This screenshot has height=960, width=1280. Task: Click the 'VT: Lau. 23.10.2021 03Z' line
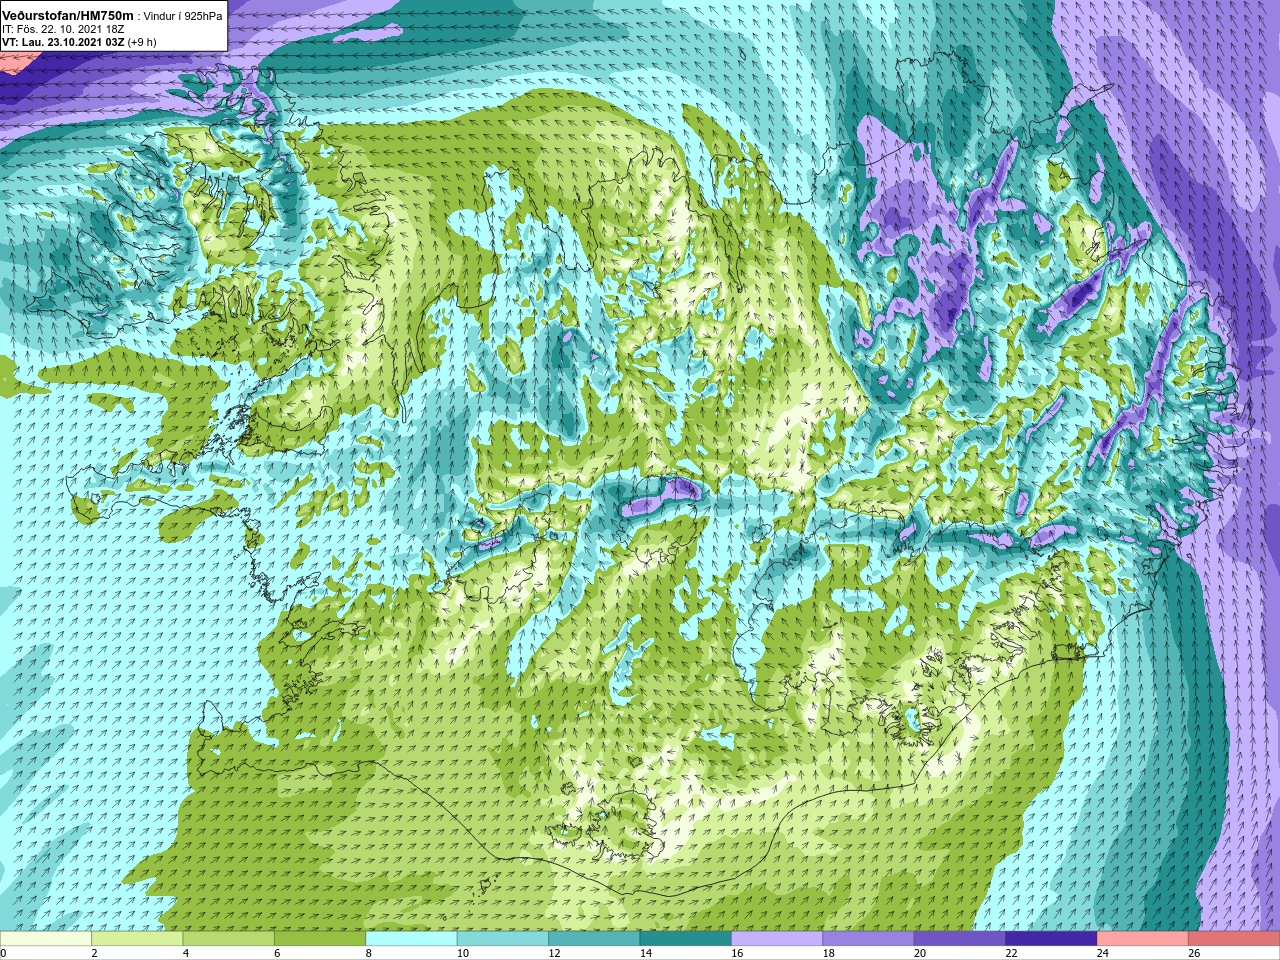[63, 43]
